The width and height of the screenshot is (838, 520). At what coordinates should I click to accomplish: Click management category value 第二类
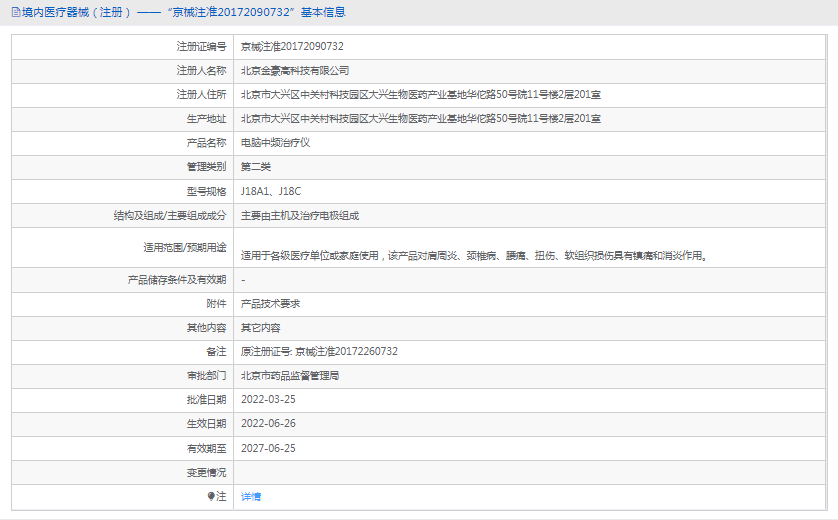256,167
